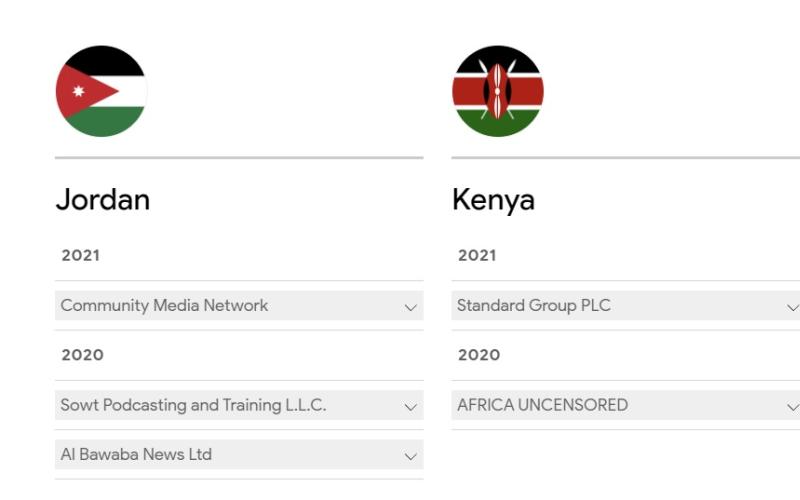Click the divider line below Jordan flag
The image size is (800, 500).
tap(239, 157)
